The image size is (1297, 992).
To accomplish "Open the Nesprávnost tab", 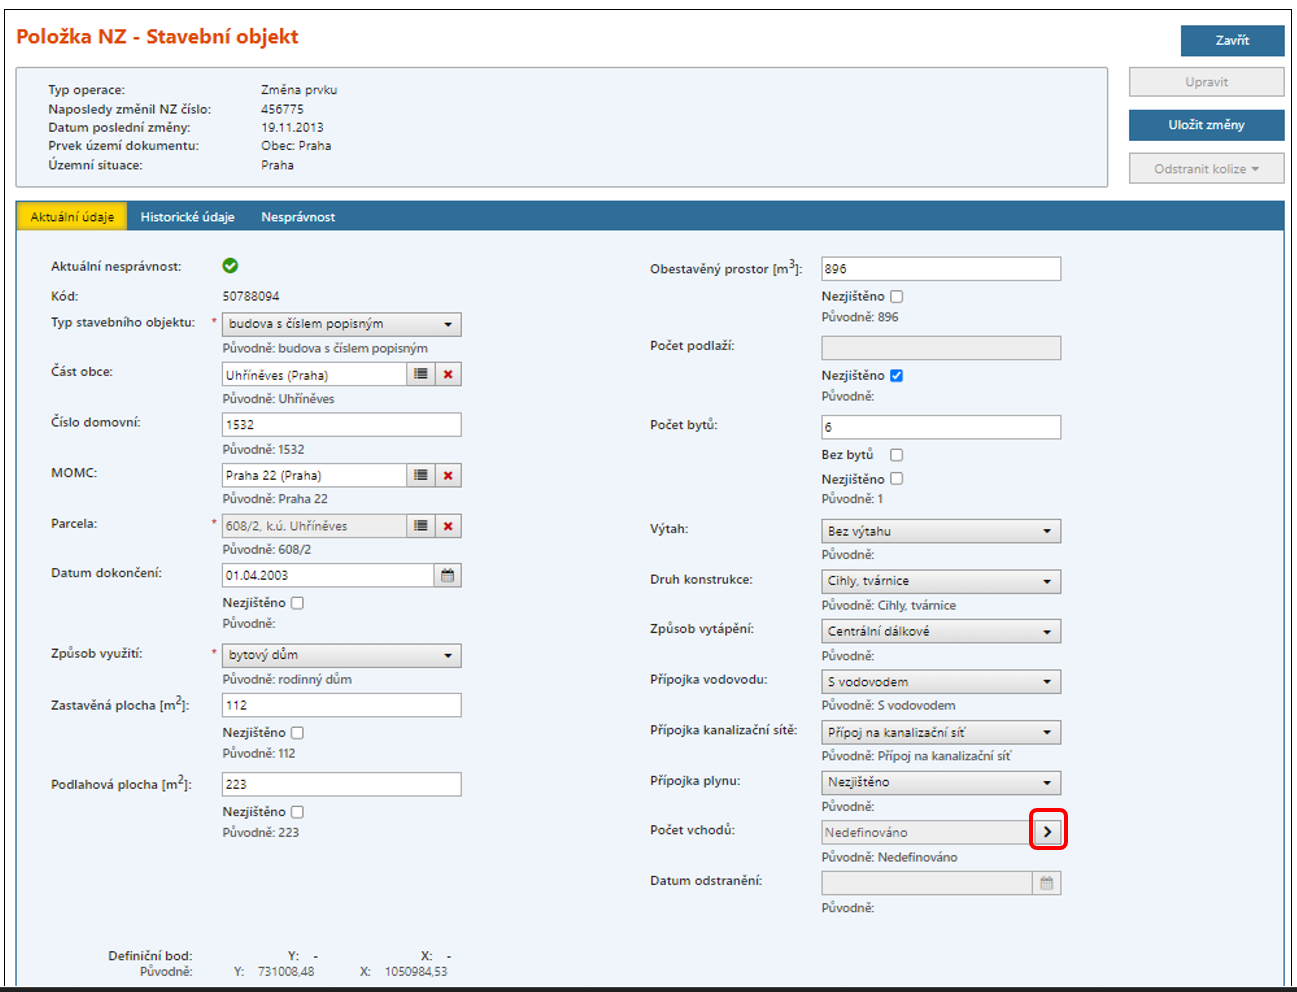I will [298, 217].
